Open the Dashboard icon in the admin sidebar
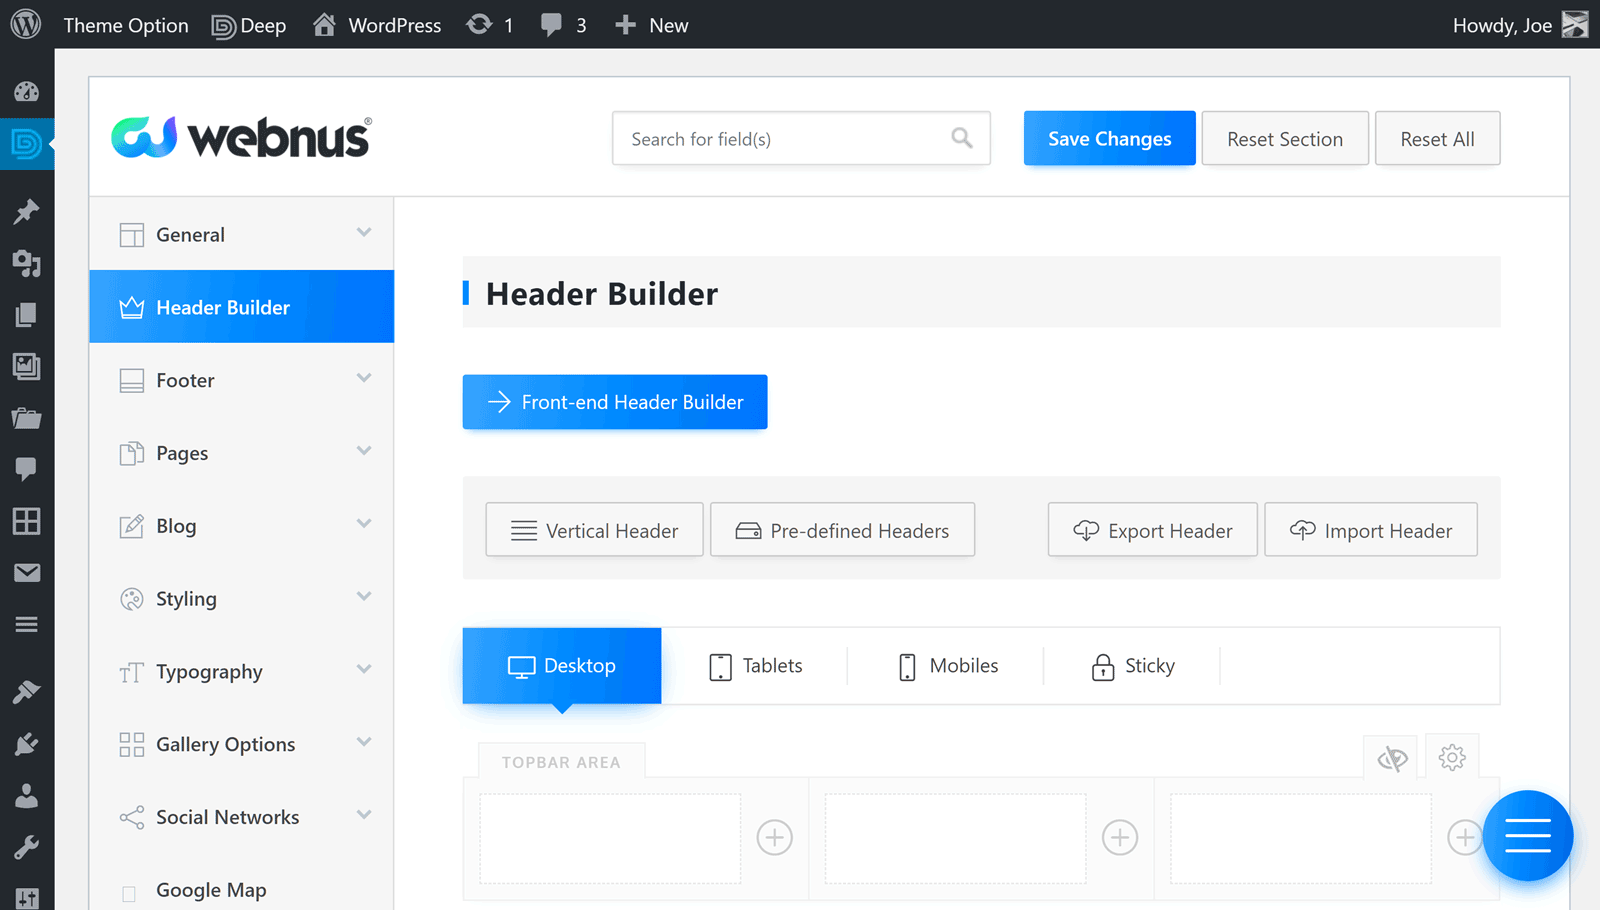1600x910 pixels. click(27, 92)
